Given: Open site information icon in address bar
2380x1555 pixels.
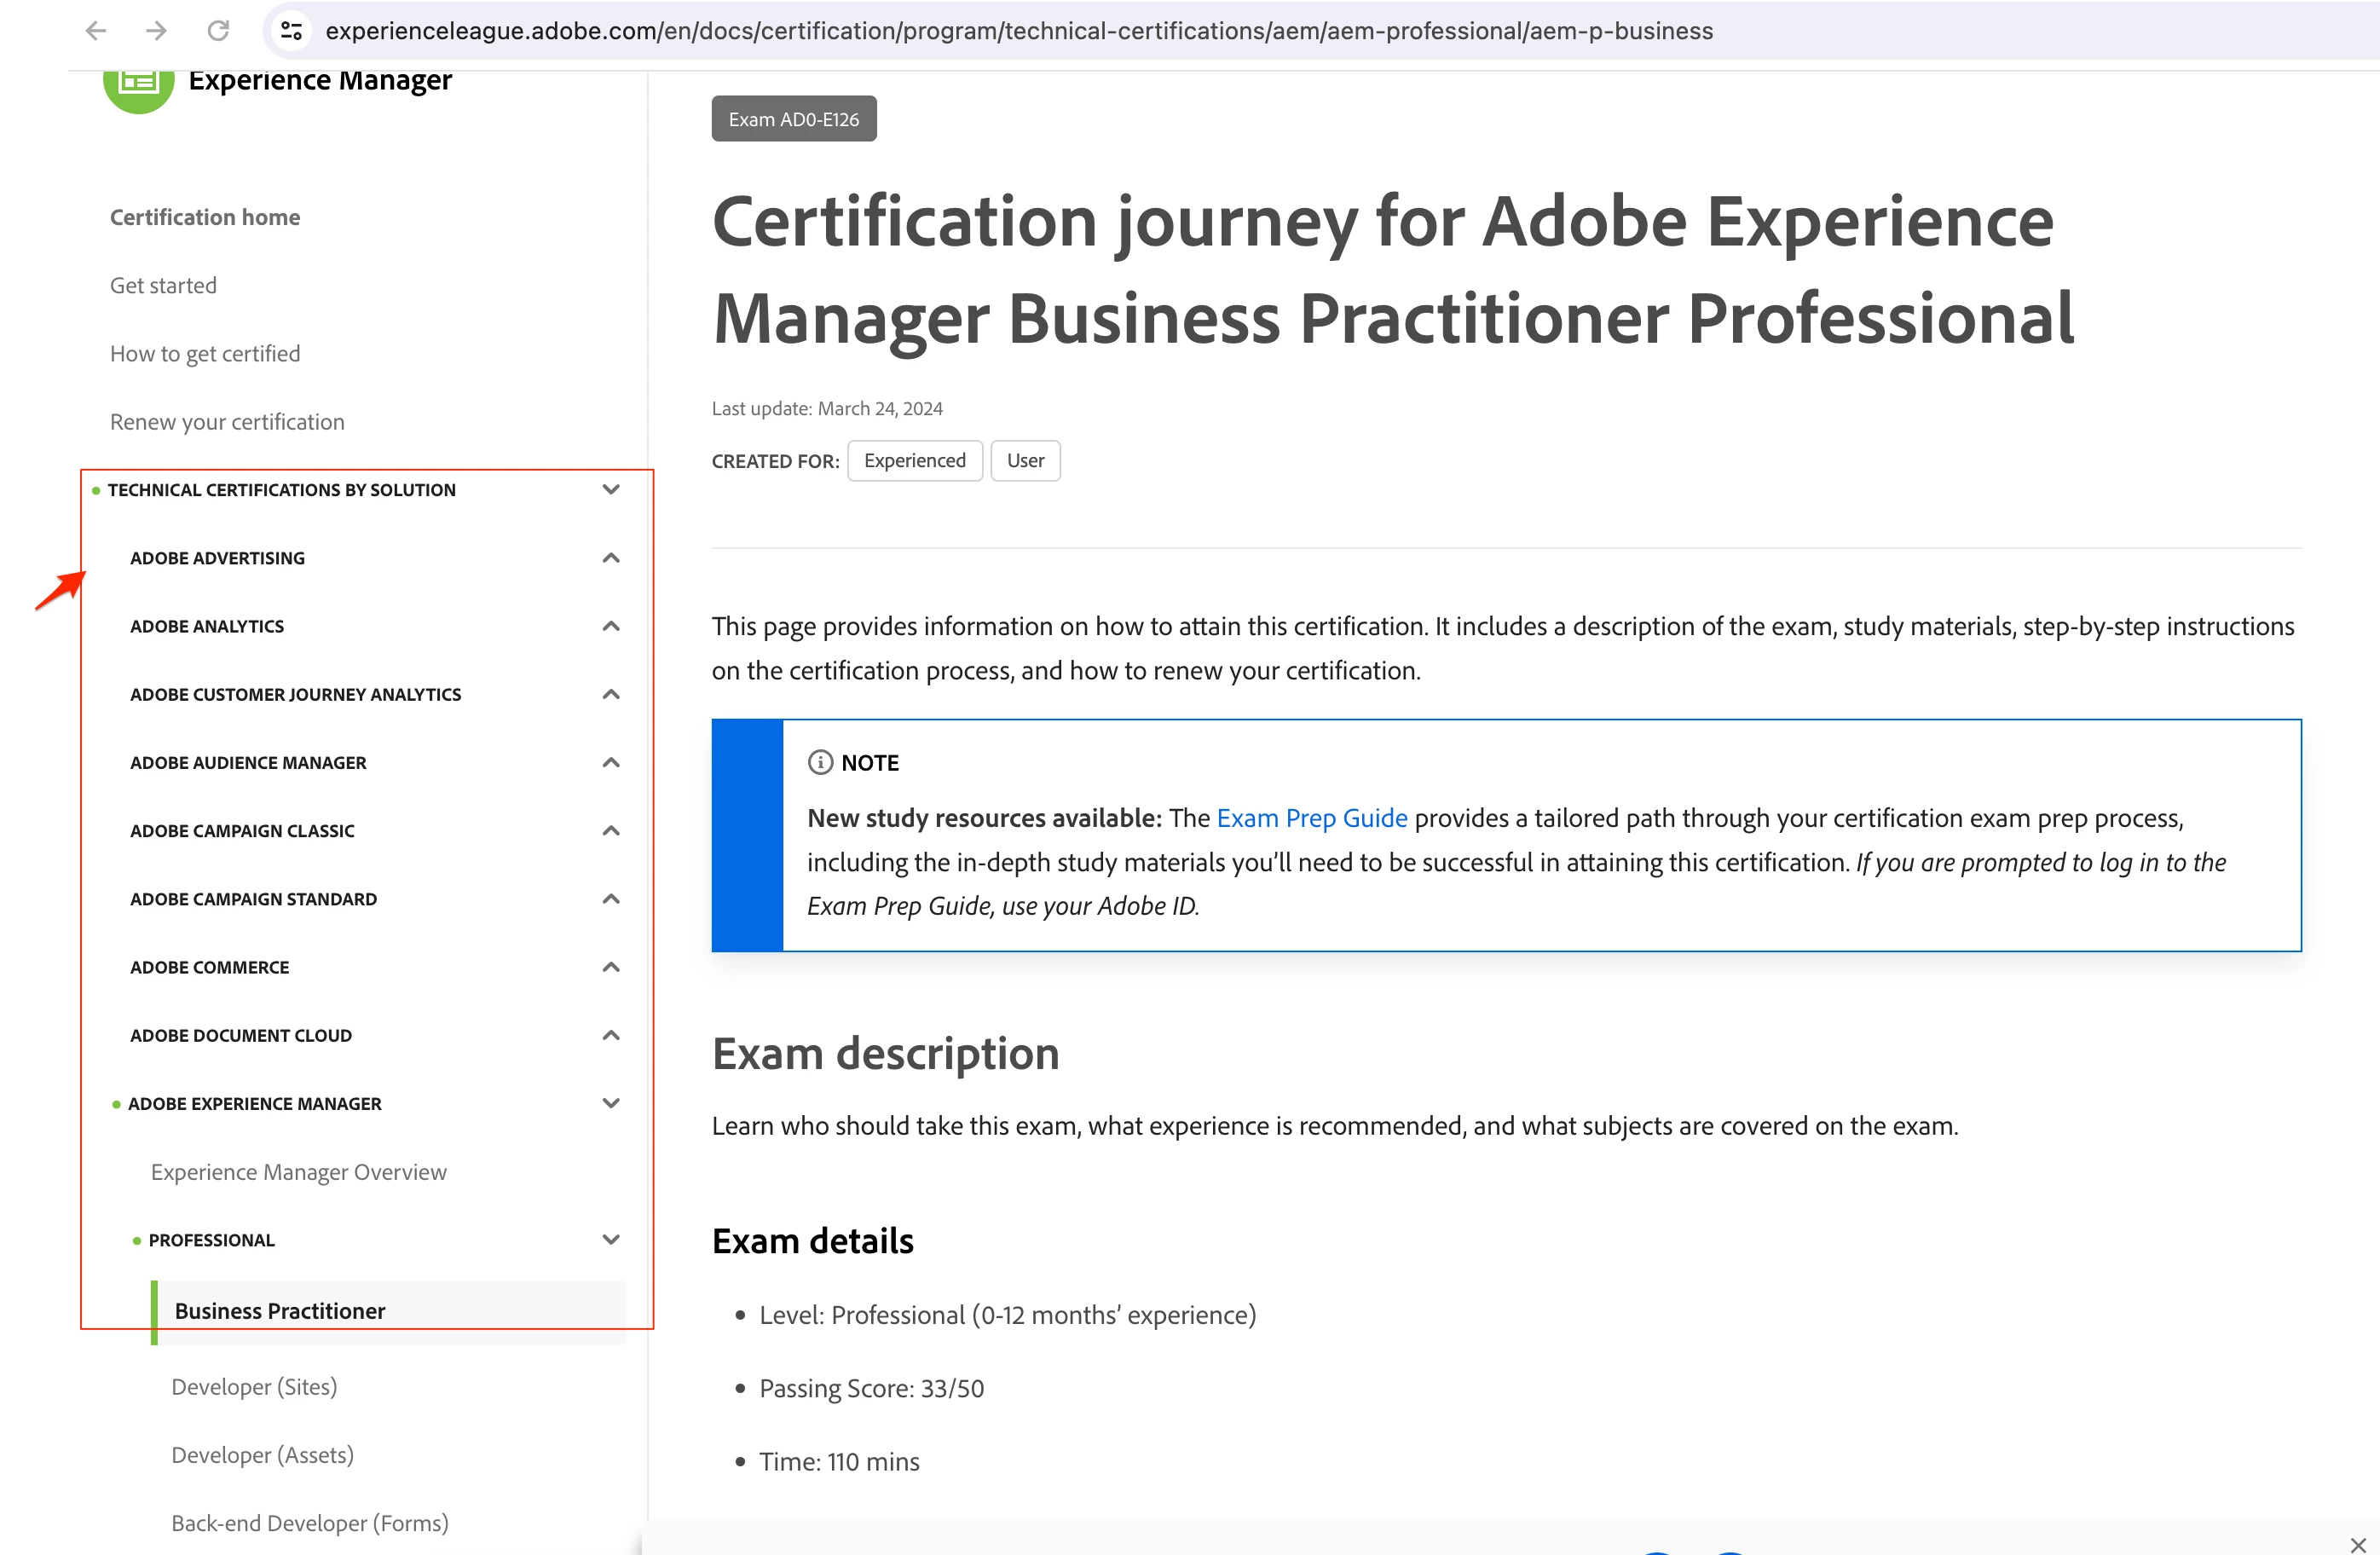Looking at the screenshot, I should (291, 31).
